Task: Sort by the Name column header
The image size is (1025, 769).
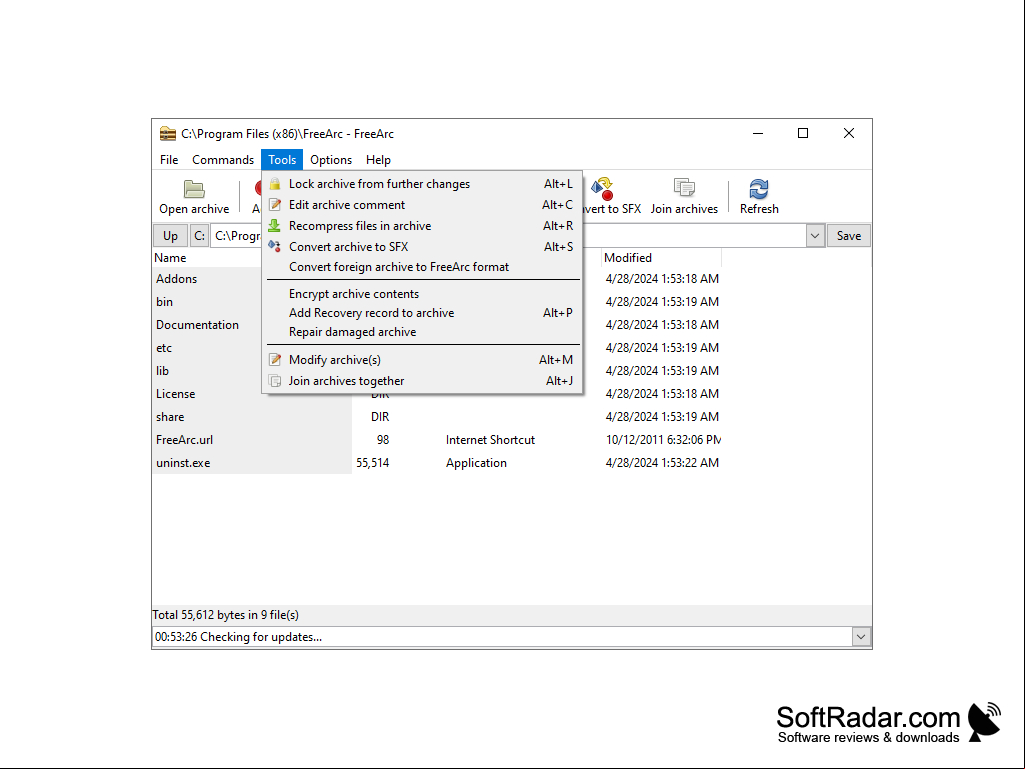Action: click(x=170, y=258)
